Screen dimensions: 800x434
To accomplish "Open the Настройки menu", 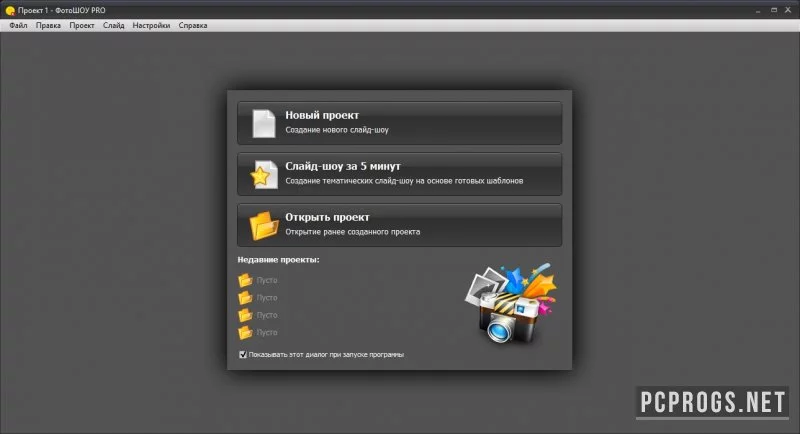I will (151, 25).
